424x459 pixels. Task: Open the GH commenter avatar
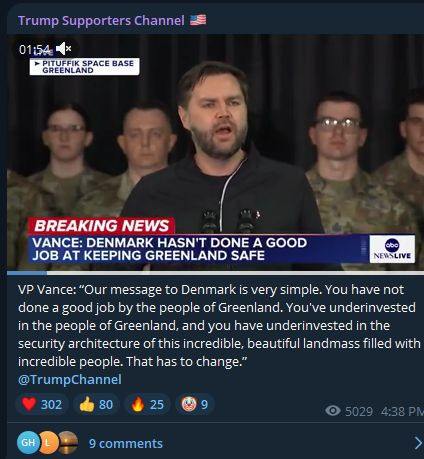pyautogui.click(x=28, y=442)
